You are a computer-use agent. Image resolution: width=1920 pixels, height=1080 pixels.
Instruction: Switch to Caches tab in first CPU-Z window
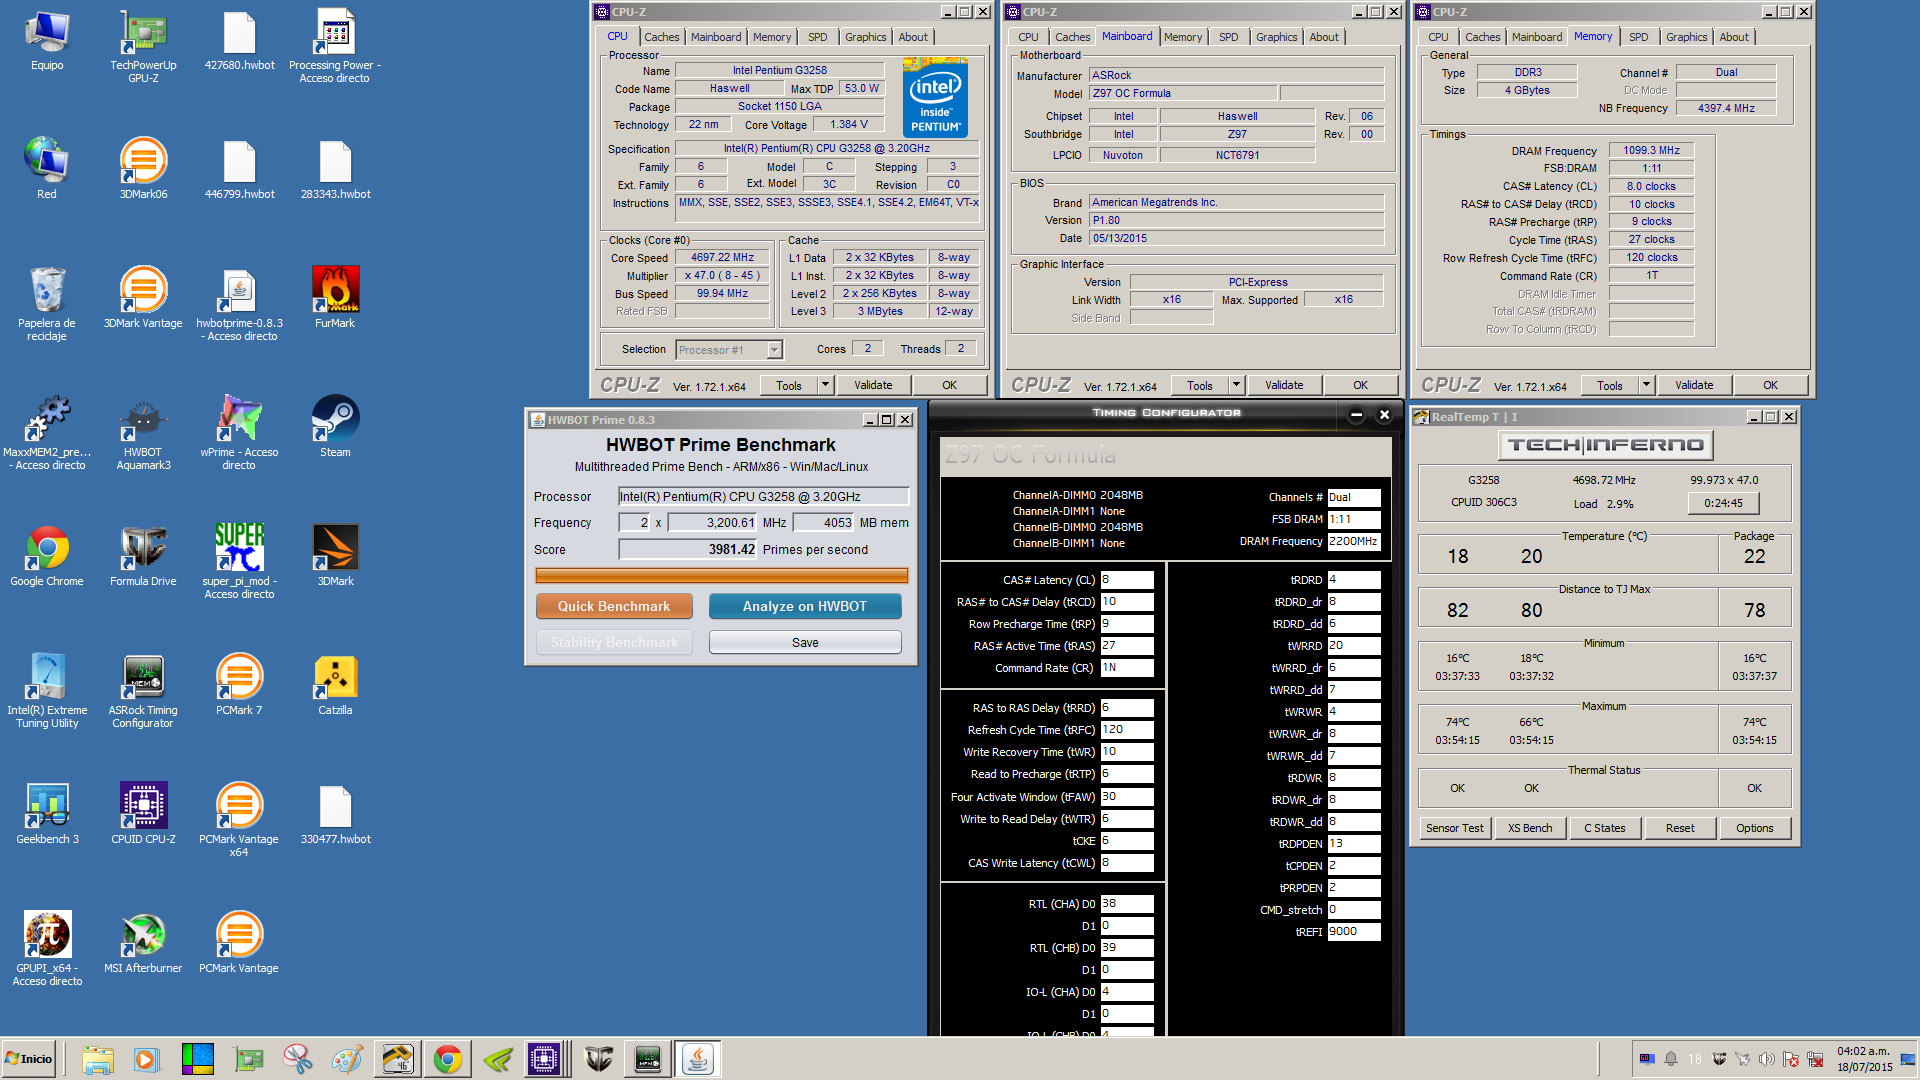(x=661, y=37)
